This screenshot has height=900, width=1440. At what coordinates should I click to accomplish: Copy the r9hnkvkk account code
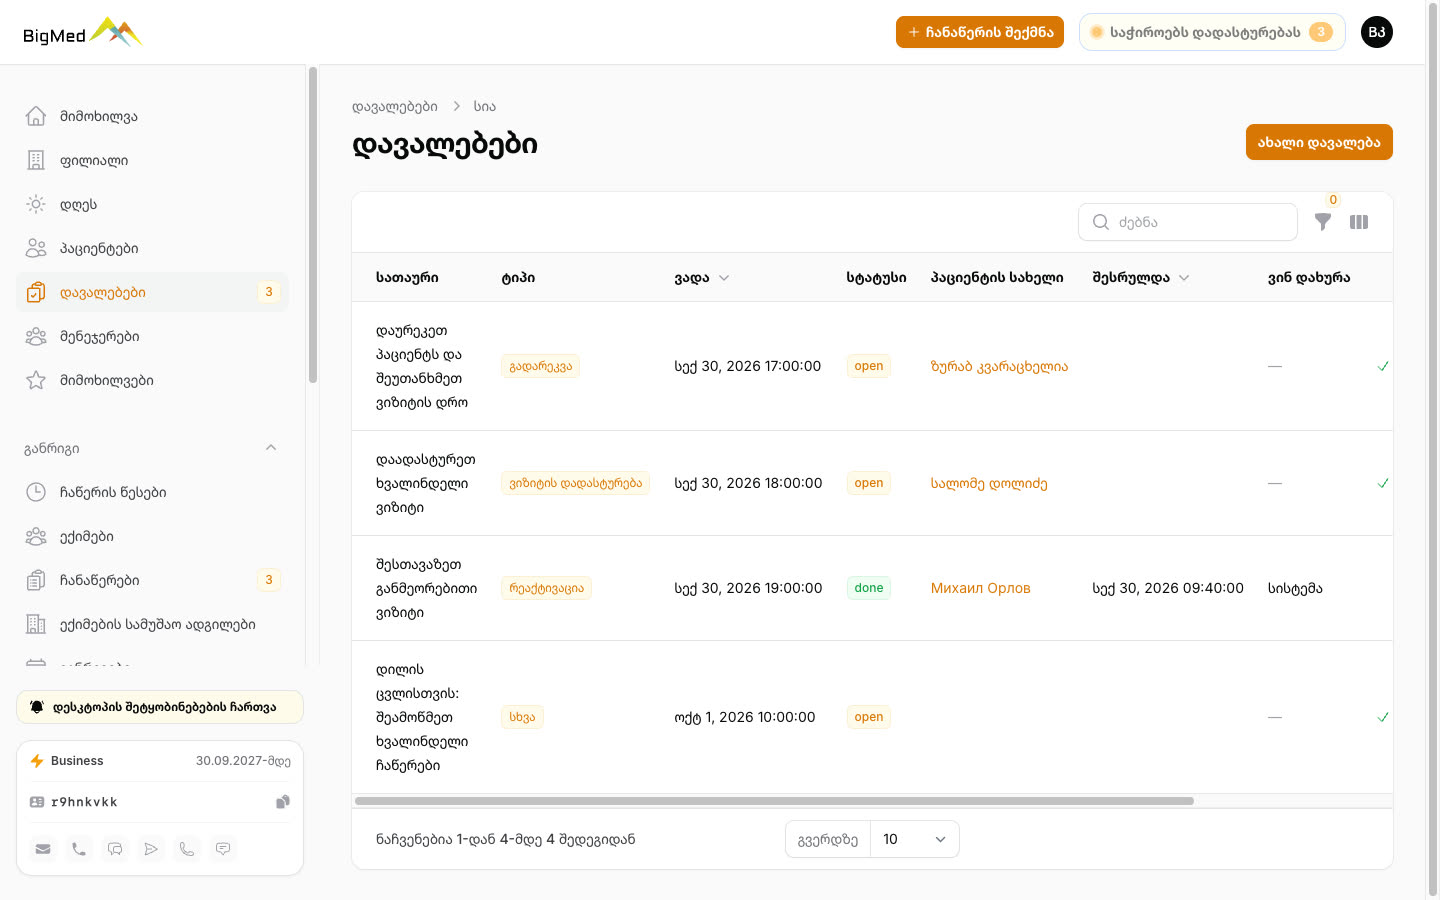tap(283, 802)
